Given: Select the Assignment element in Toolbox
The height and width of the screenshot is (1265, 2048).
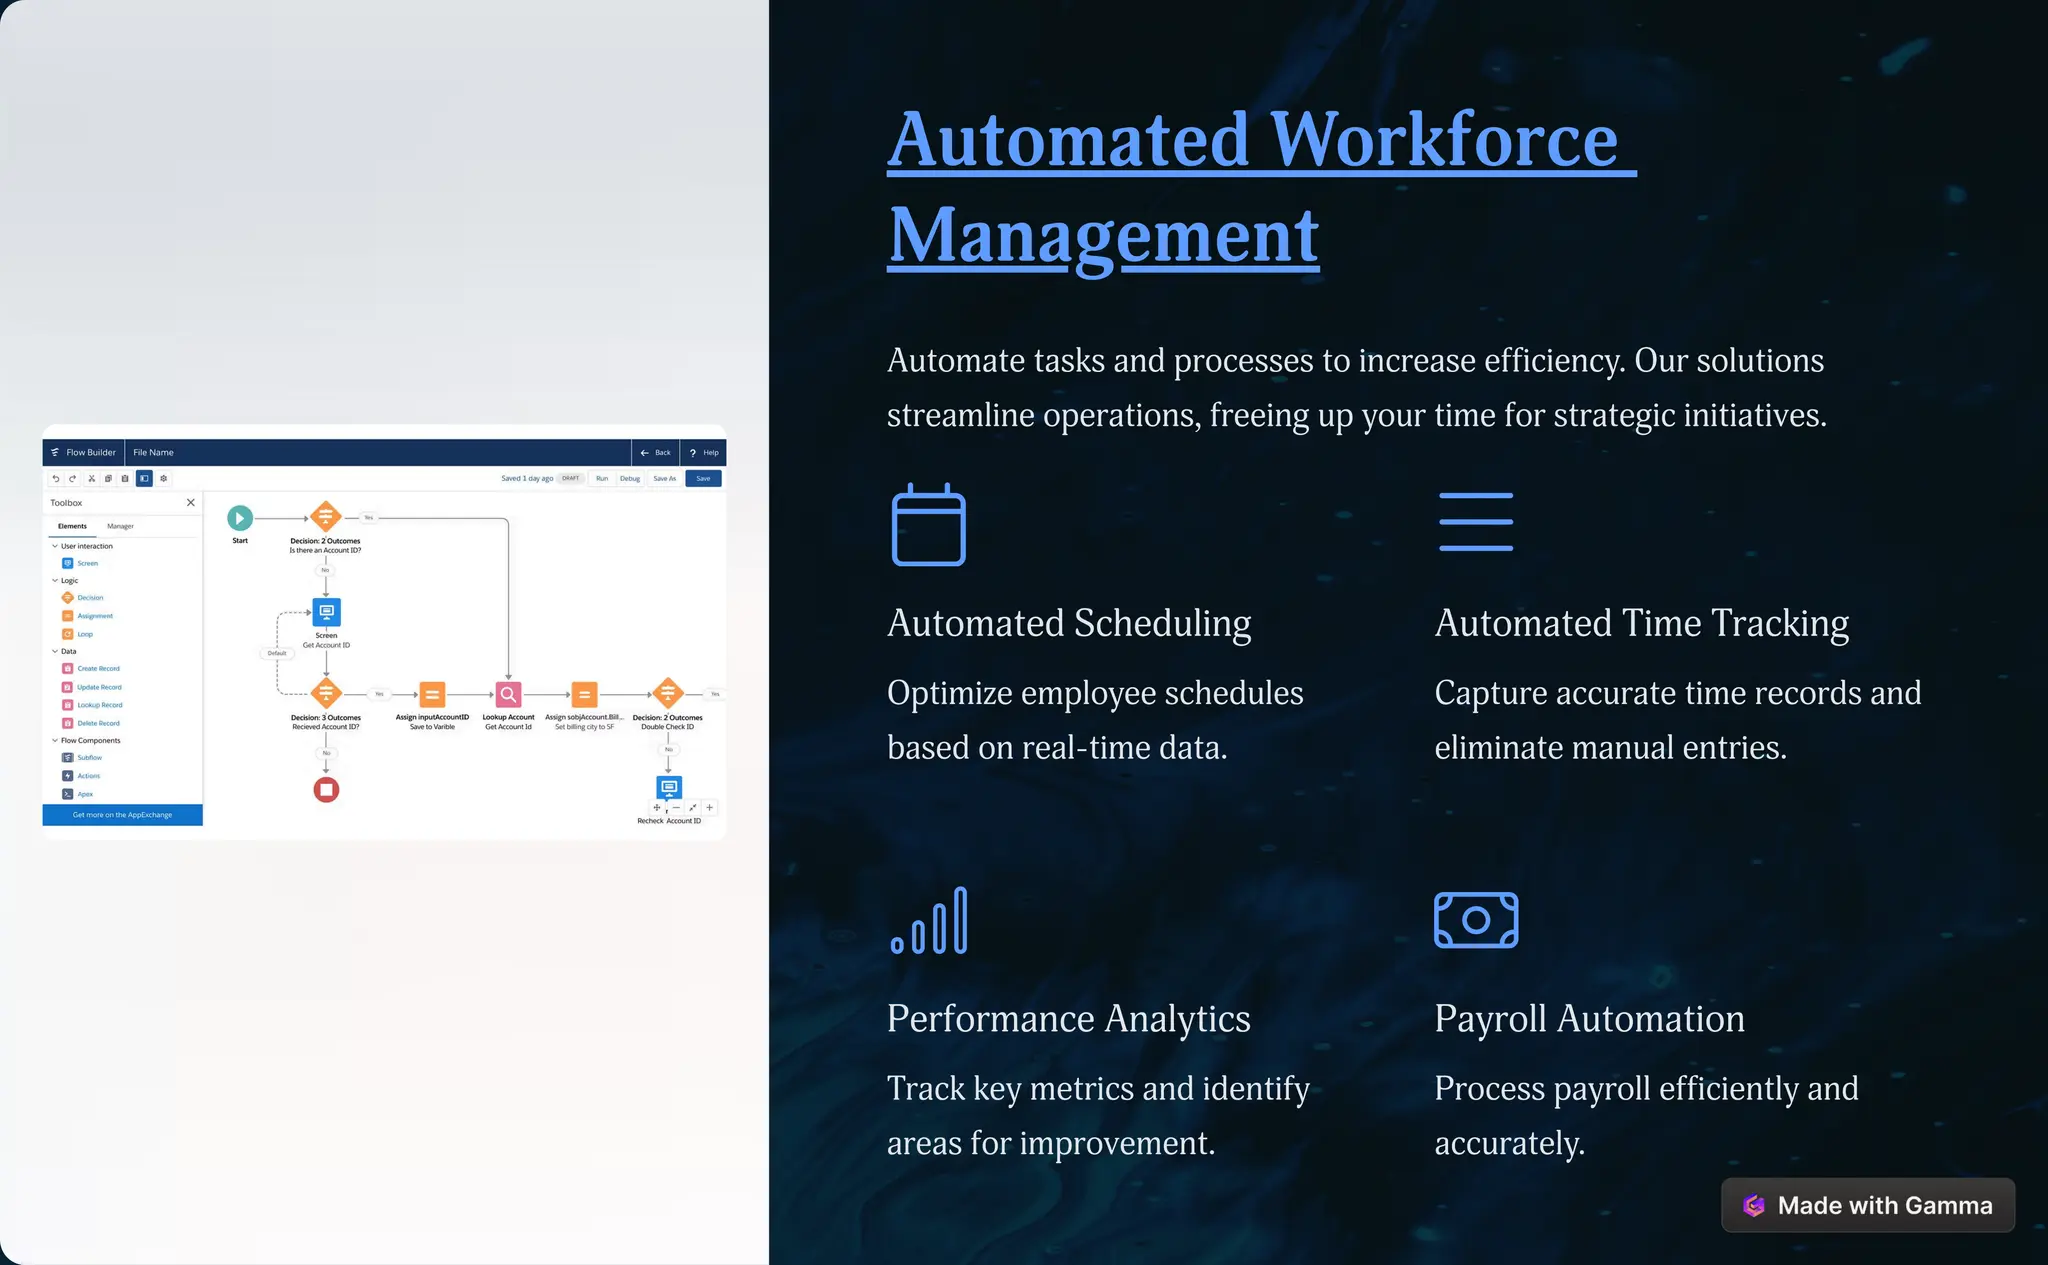Looking at the screenshot, I should coord(88,616).
